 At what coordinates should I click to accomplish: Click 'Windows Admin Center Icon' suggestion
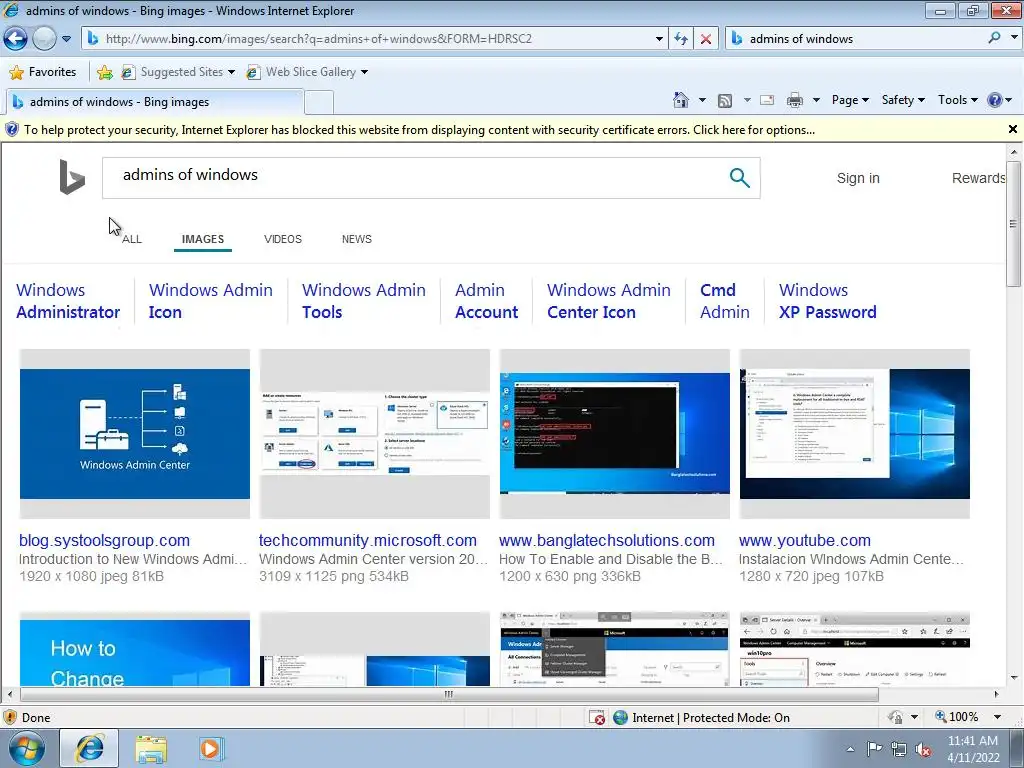(609, 301)
